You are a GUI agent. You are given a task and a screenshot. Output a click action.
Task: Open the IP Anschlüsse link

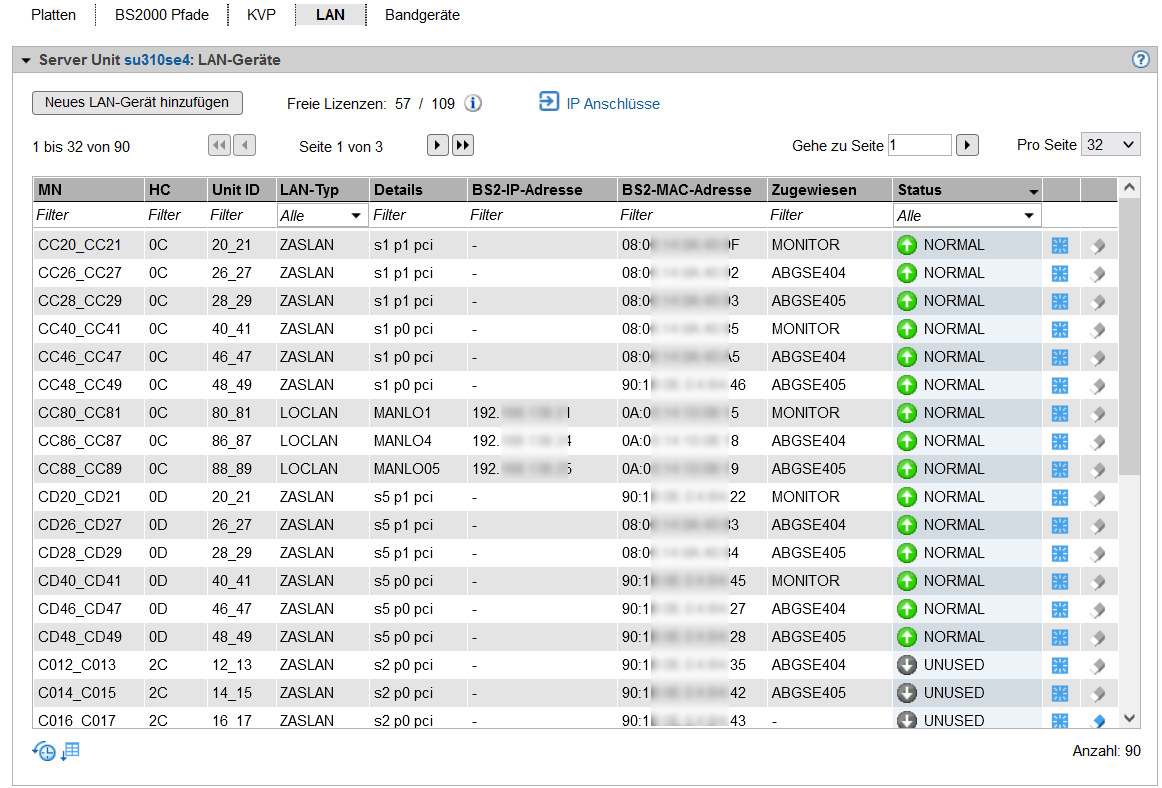coord(612,103)
